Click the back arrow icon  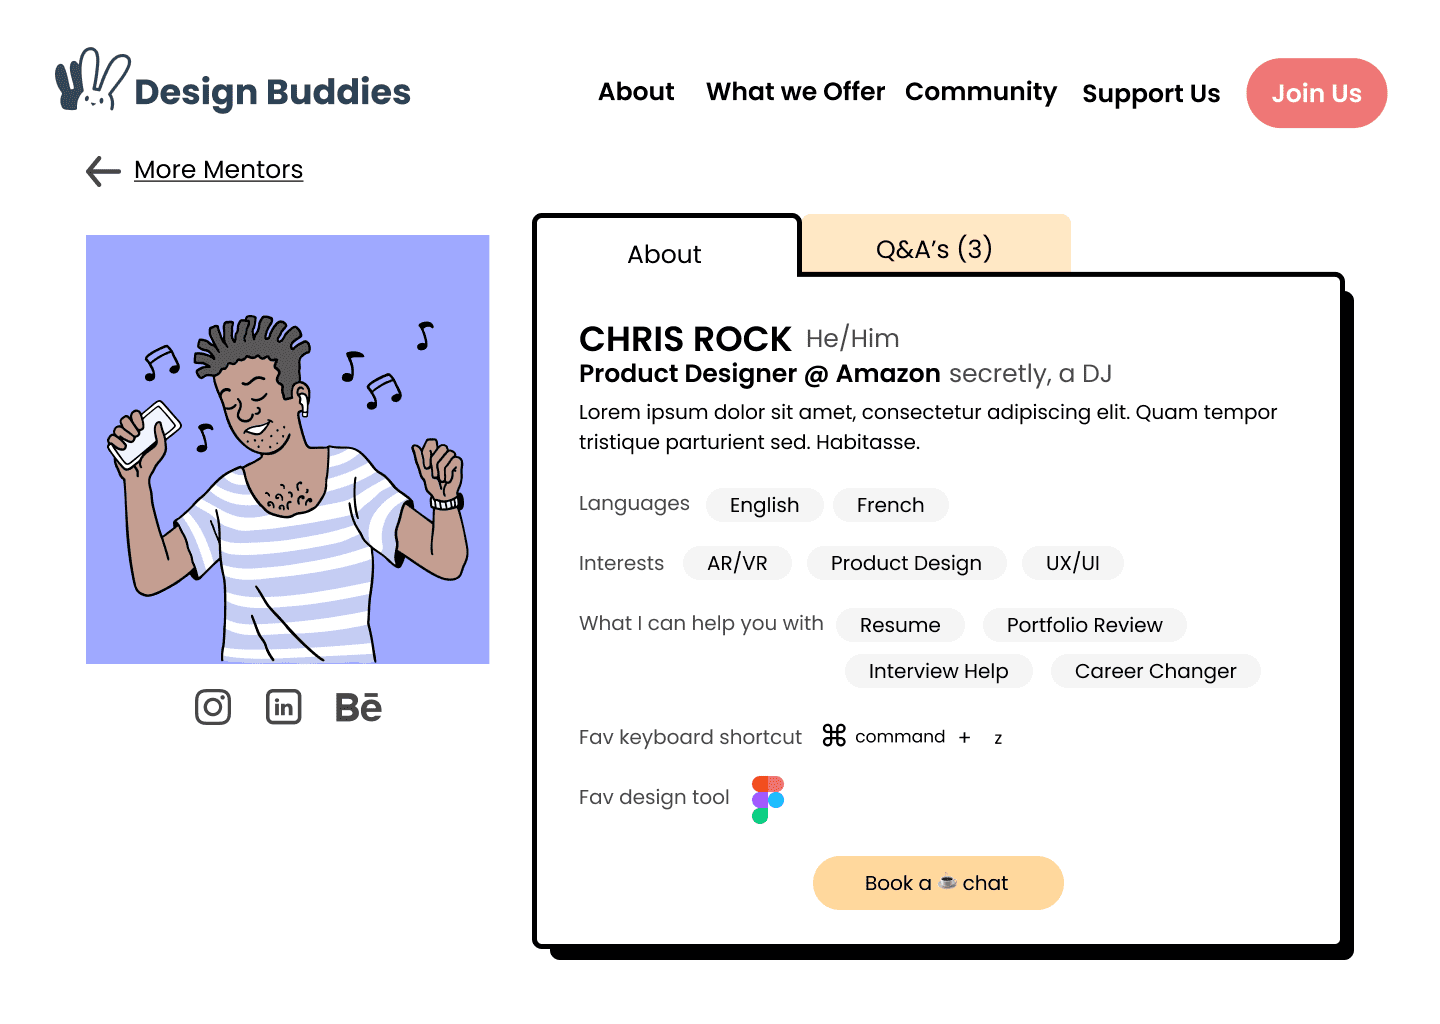click(103, 171)
